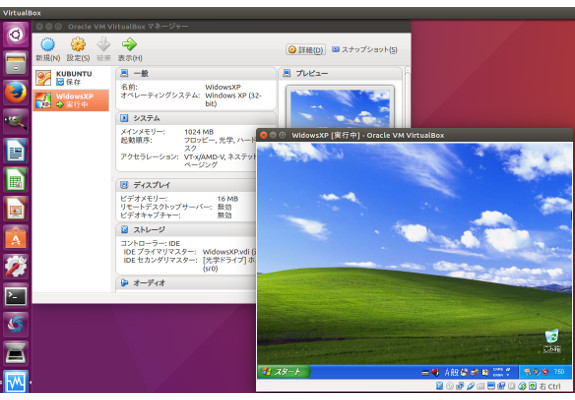
Task: Open the オーディオ audio section header
Action: point(187,283)
